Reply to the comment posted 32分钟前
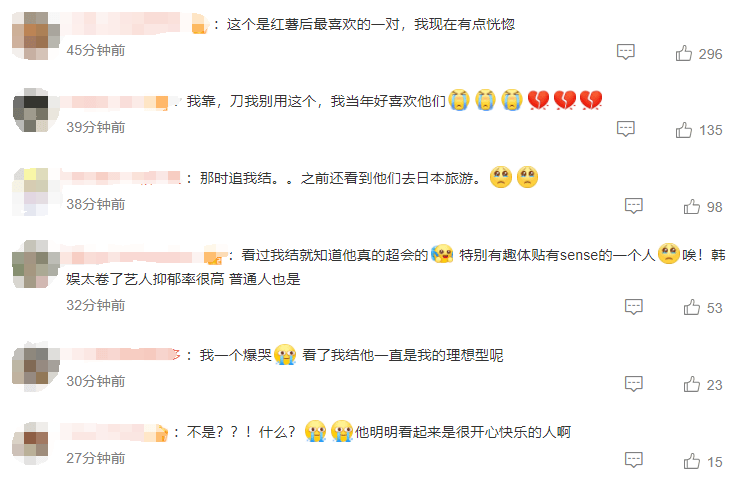Image resolution: width=738 pixels, height=483 pixels. click(x=634, y=306)
